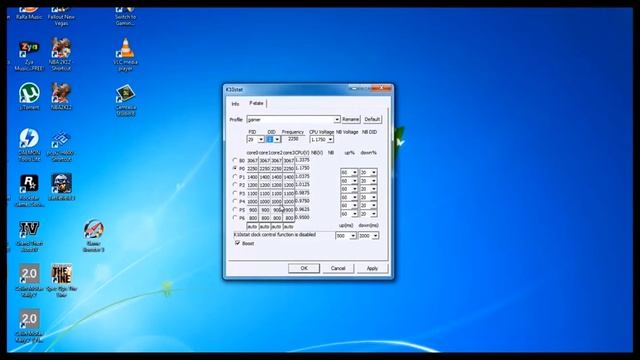Screen dimensions: 640x360
Task: Select the B0 P-state radio button
Action: tap(235, 160)
